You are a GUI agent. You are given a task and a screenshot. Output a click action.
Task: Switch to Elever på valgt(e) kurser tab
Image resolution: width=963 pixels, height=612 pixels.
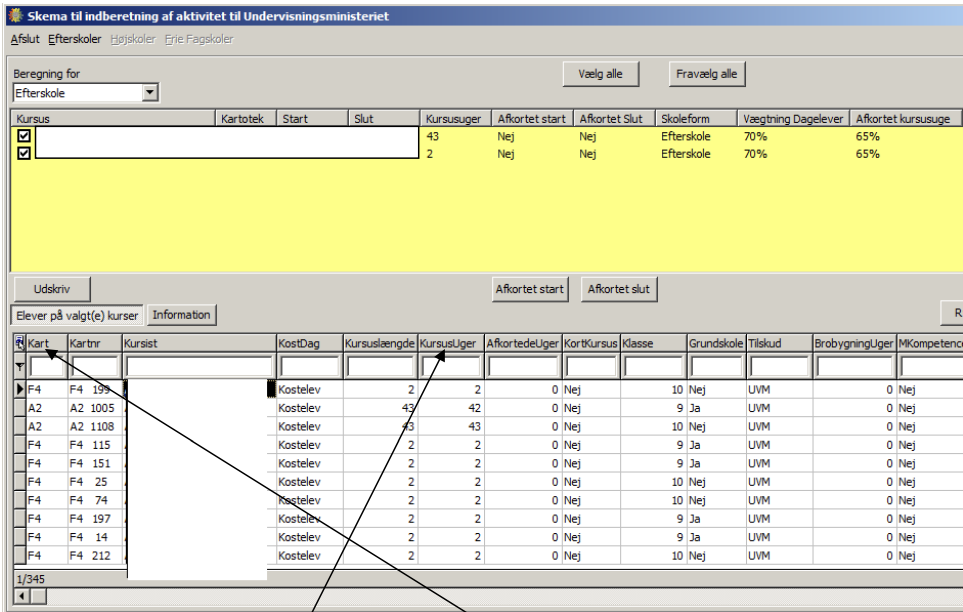click(77, 315)
